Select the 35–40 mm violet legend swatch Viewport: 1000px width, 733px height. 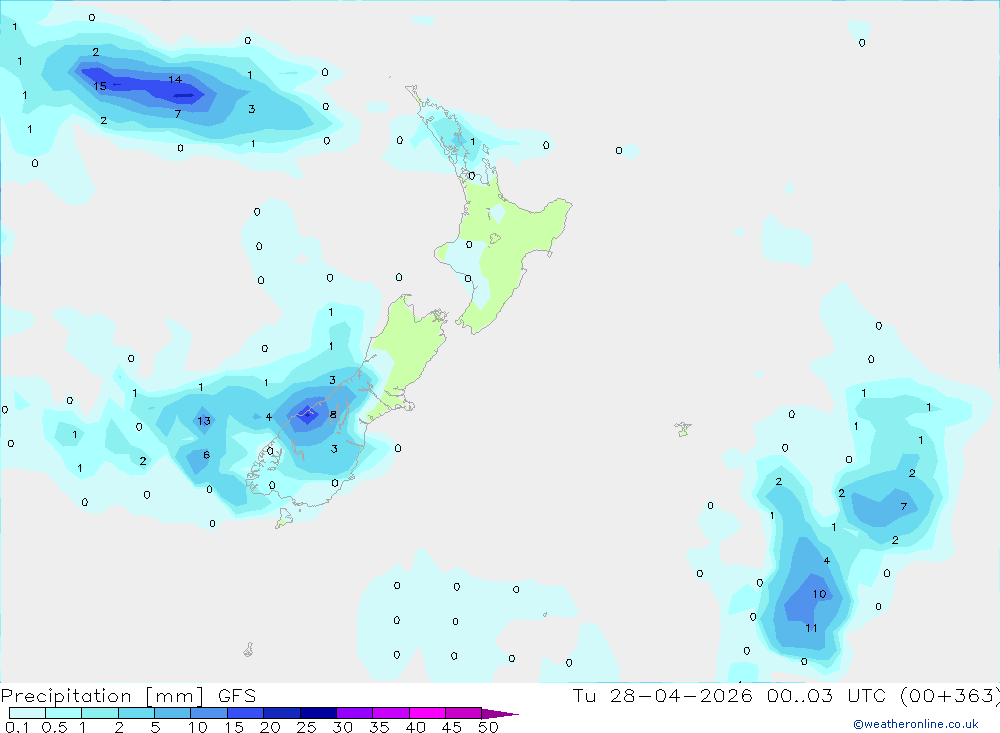[391, 713]
